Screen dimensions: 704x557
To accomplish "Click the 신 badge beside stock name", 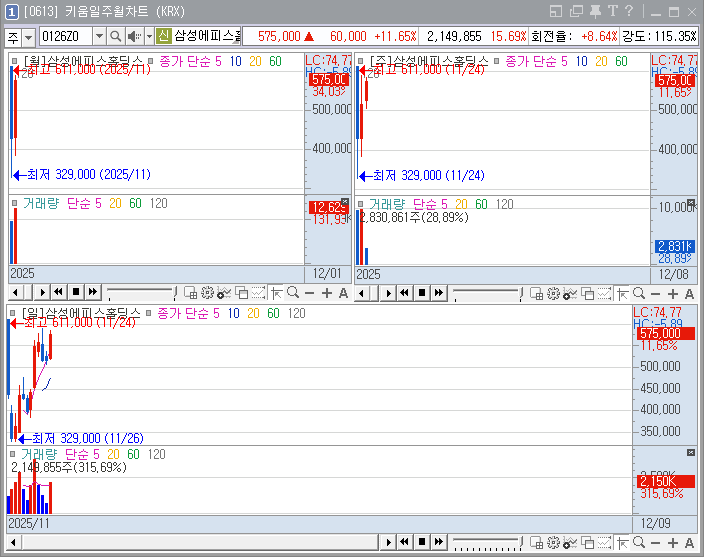I will (x=164, y=35).
